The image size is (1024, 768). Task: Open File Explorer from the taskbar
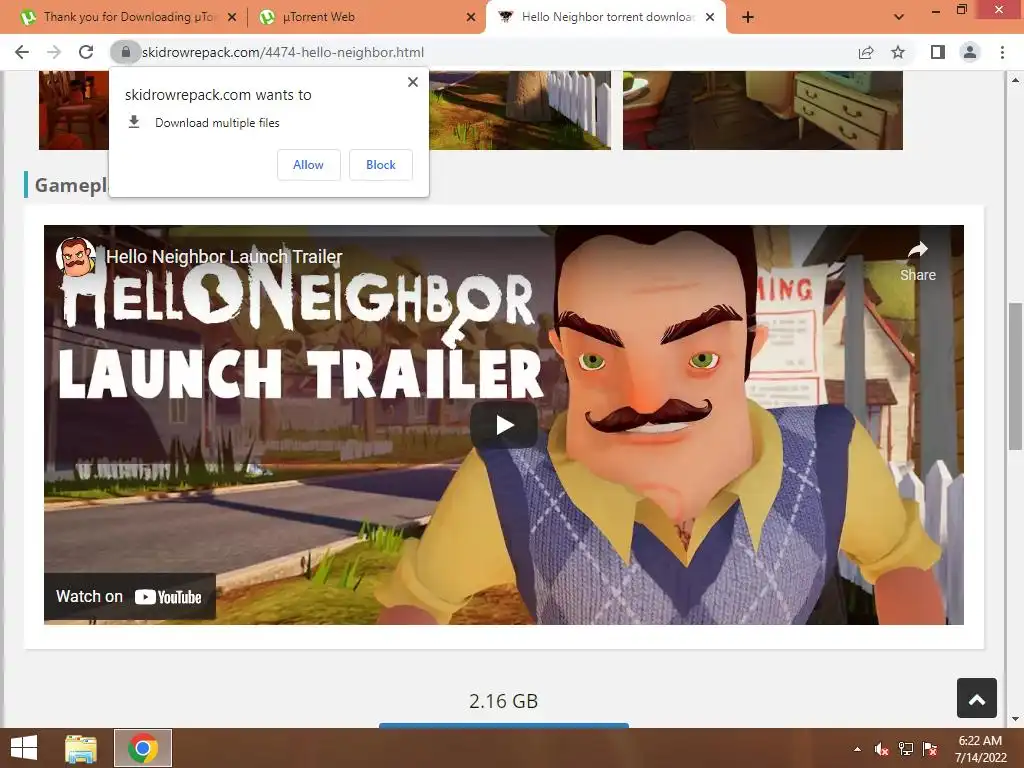(x=81, y=748)
